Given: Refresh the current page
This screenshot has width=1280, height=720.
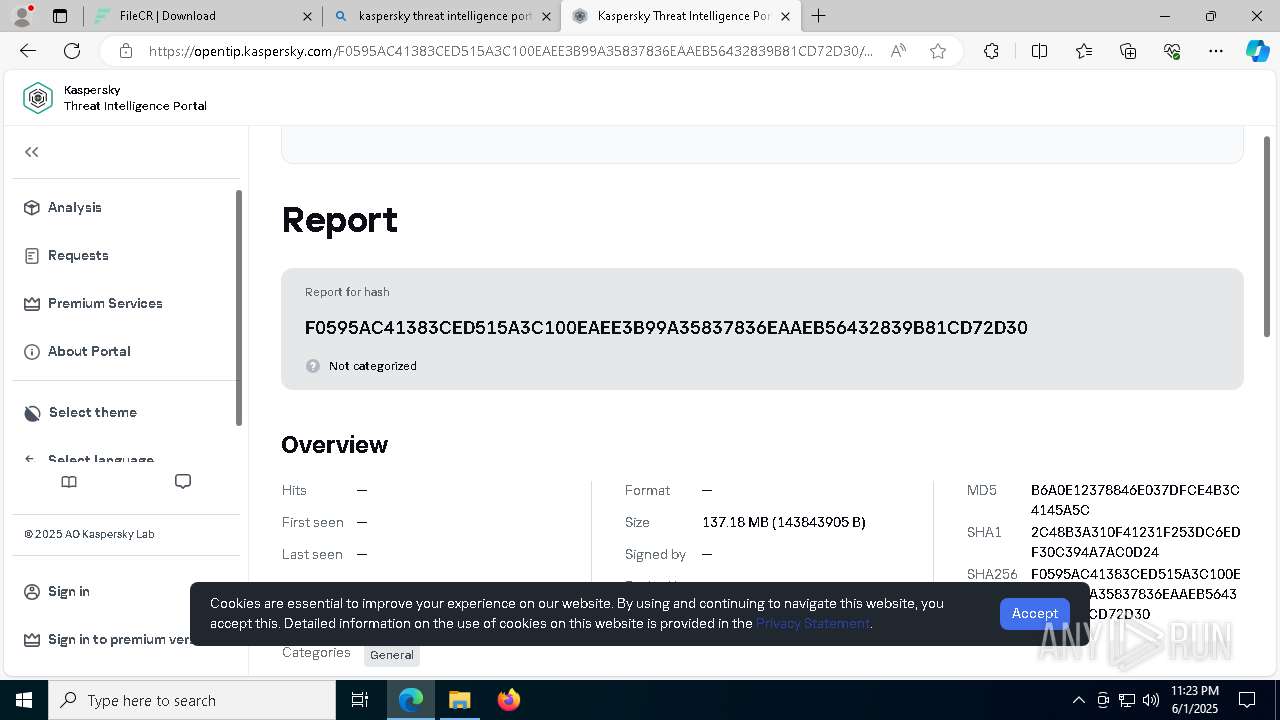Looking at the screenshot, I should coord(72,51).
